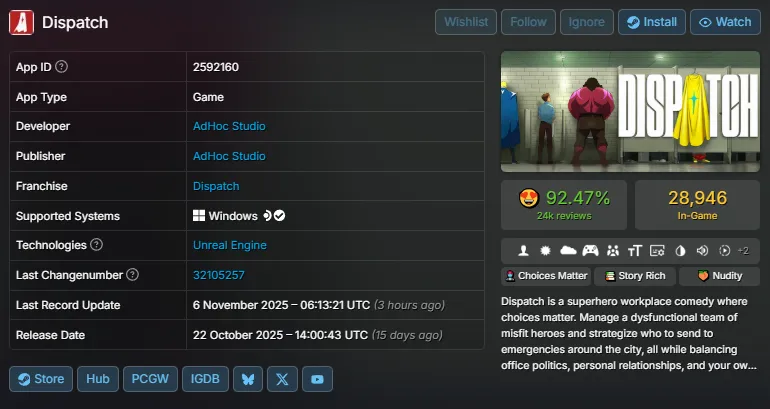Select the Choices Matter tag
The width and height of the screenshot is (770, 409).
click(x=546, y=276)
